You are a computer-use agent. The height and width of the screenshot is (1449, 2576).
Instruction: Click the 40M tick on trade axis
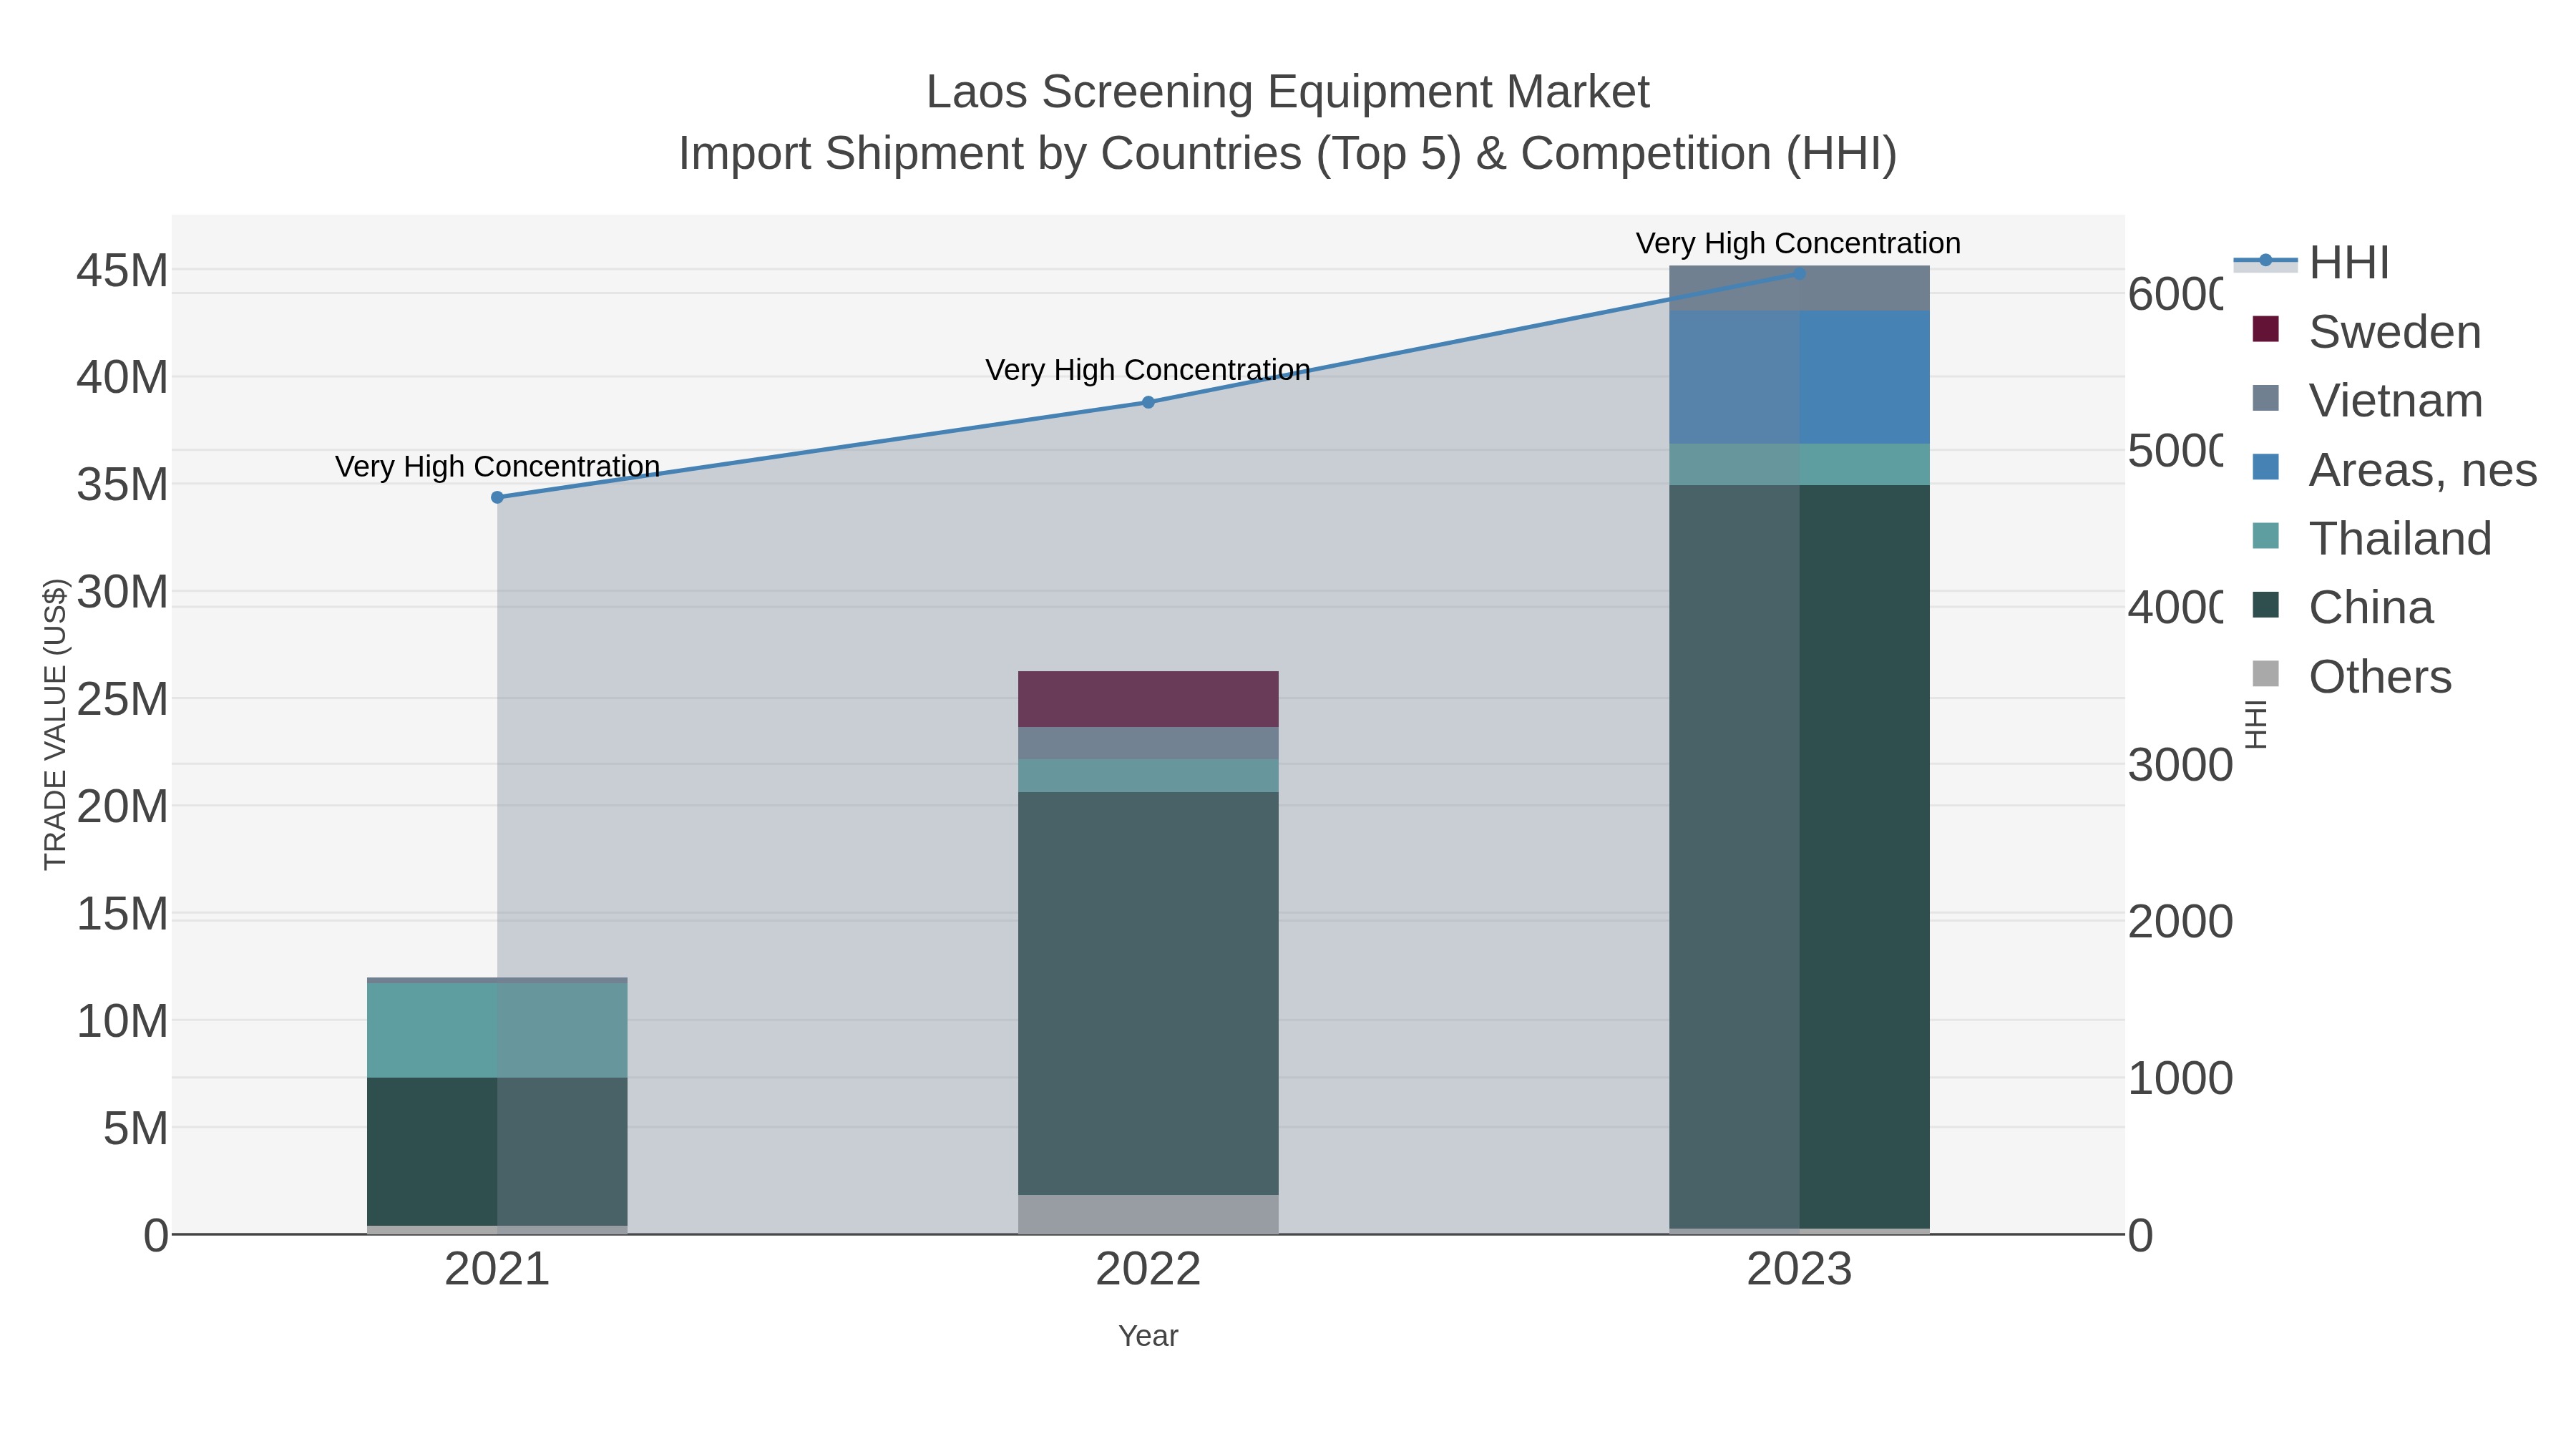coord(122,378)
